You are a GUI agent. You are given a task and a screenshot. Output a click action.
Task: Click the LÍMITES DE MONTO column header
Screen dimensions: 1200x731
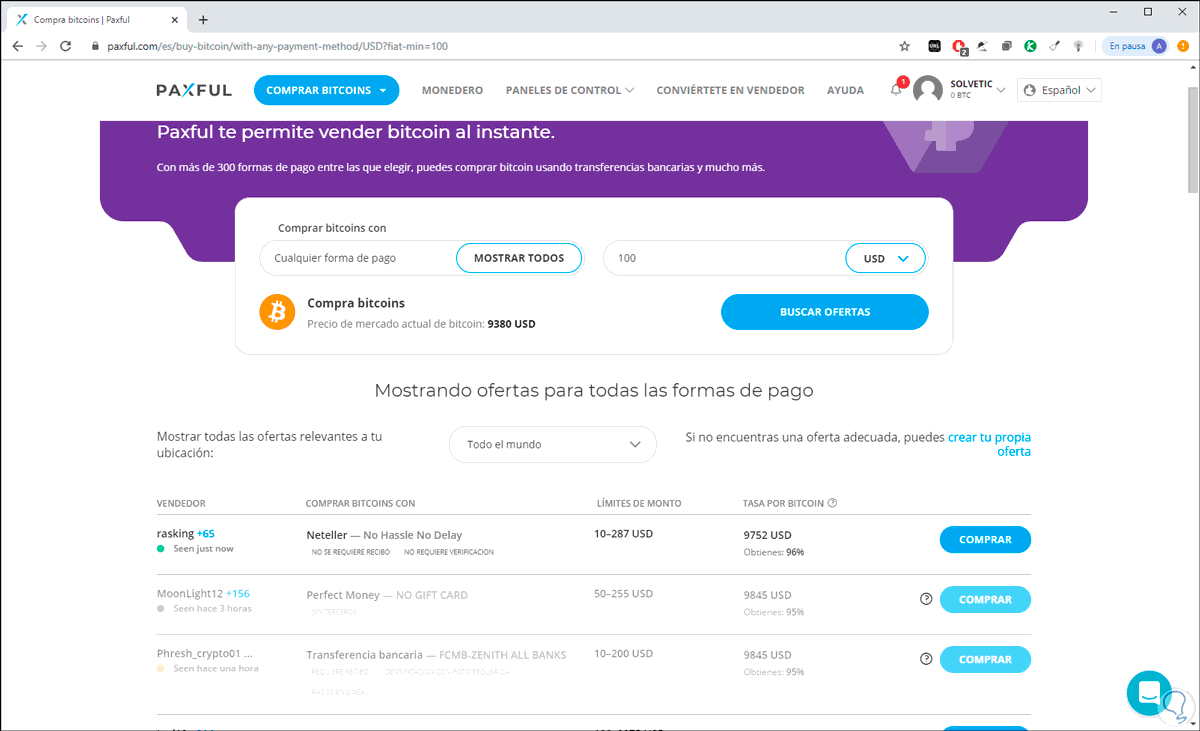pos(638,503)
